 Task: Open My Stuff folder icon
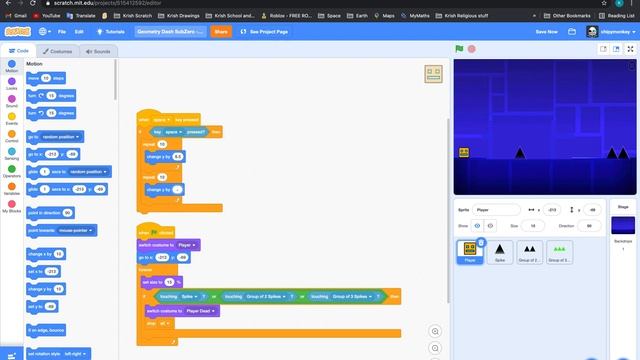coord(572,31)
